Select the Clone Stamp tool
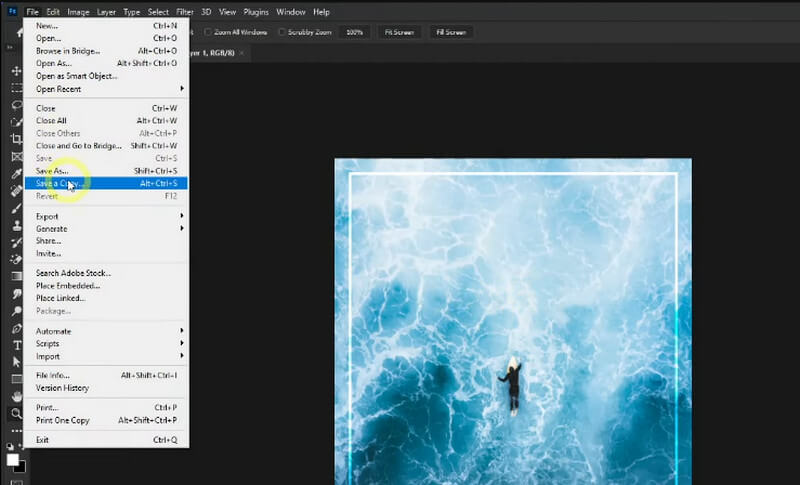The image size is (800, 485). [x=16, y=225]
